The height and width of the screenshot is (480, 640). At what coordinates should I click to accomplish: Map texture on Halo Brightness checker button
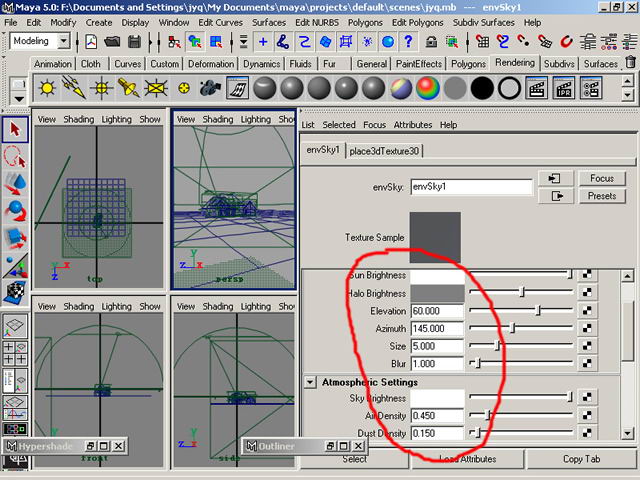[x=587, y=292]
